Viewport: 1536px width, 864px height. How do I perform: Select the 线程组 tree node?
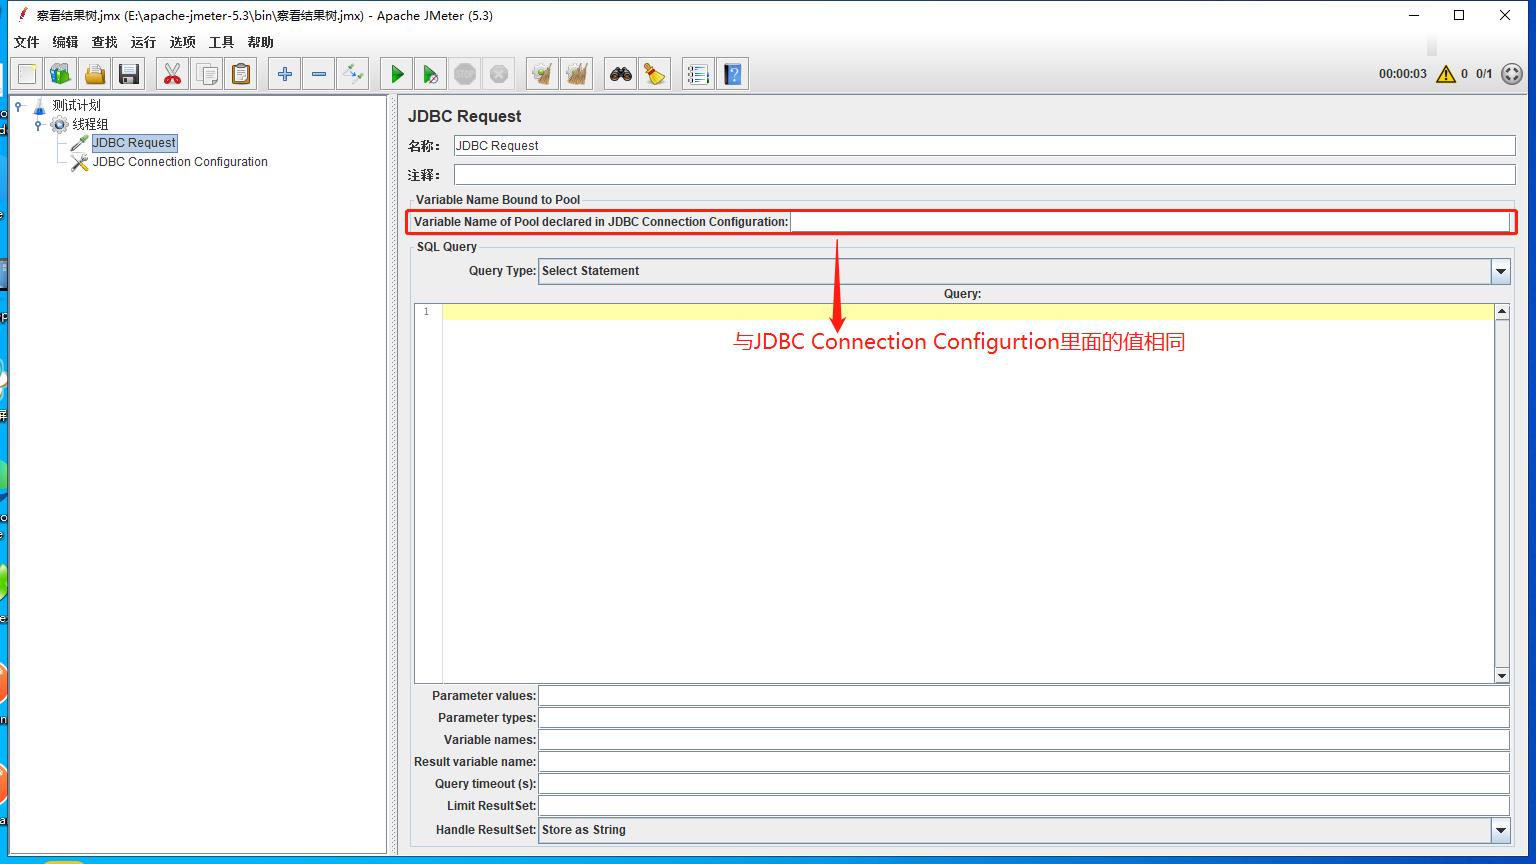click(x=90, y=124)
